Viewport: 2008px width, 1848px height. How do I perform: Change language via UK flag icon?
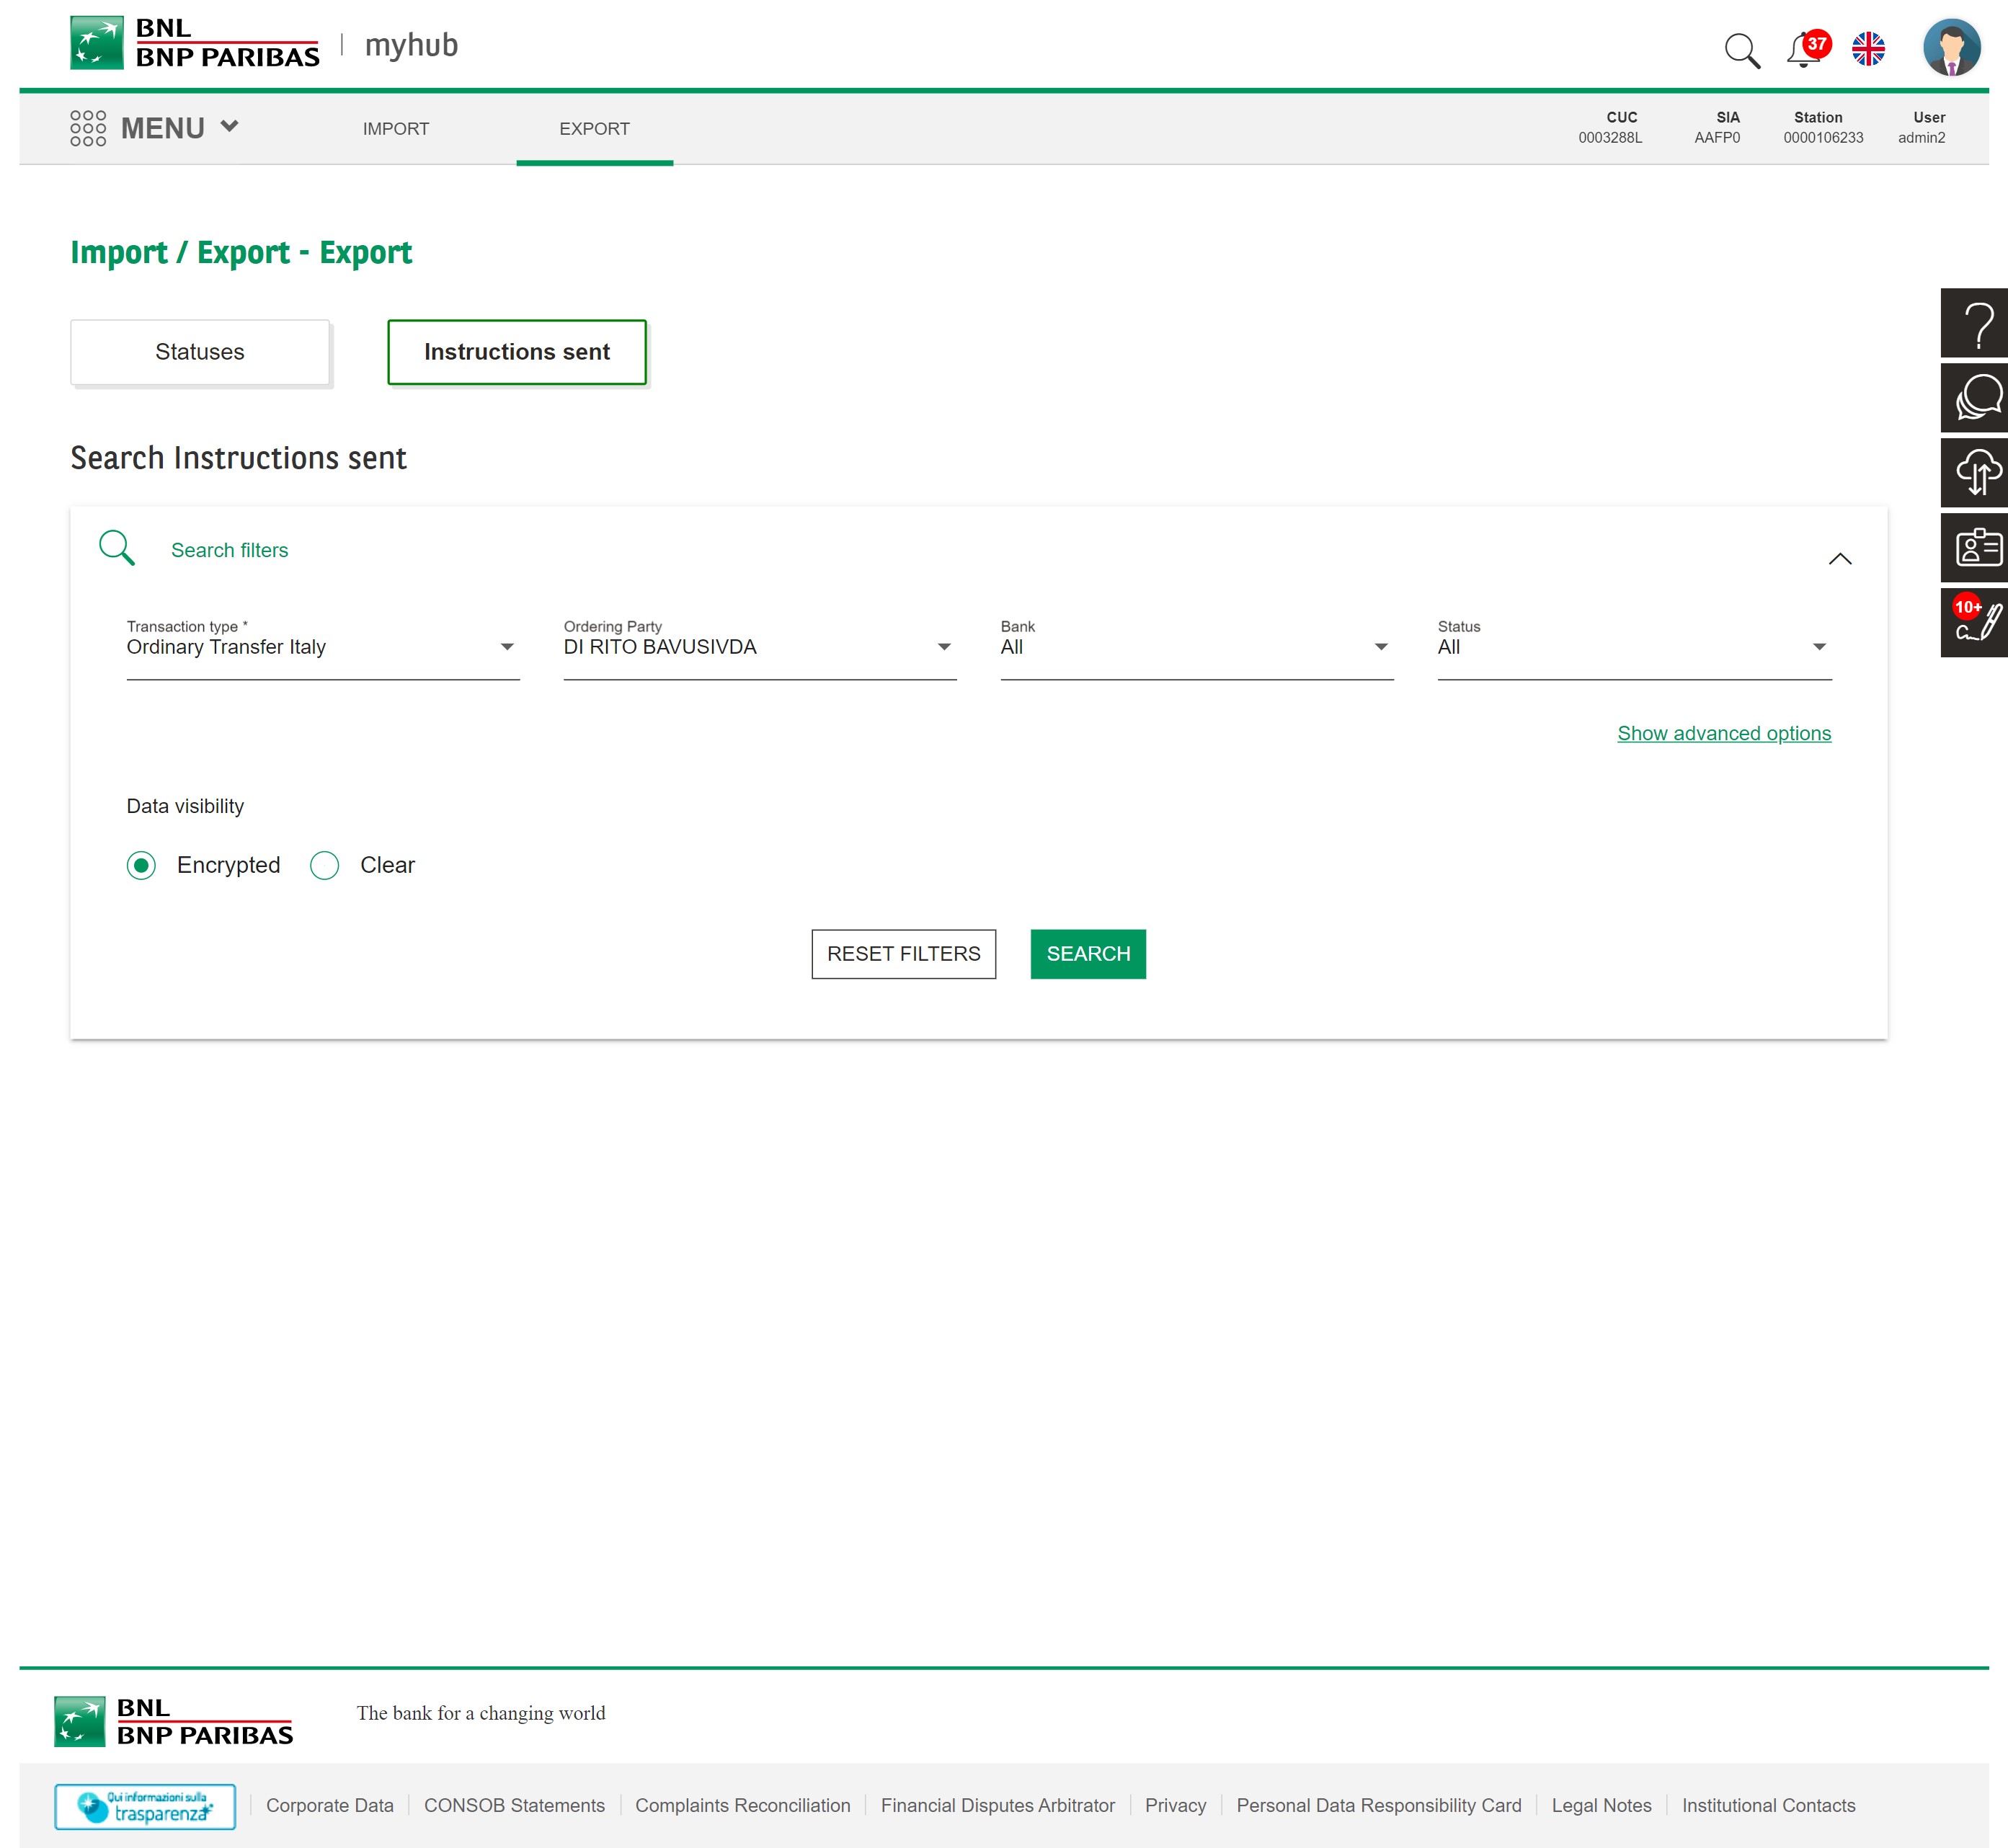tap(1868, 49)
